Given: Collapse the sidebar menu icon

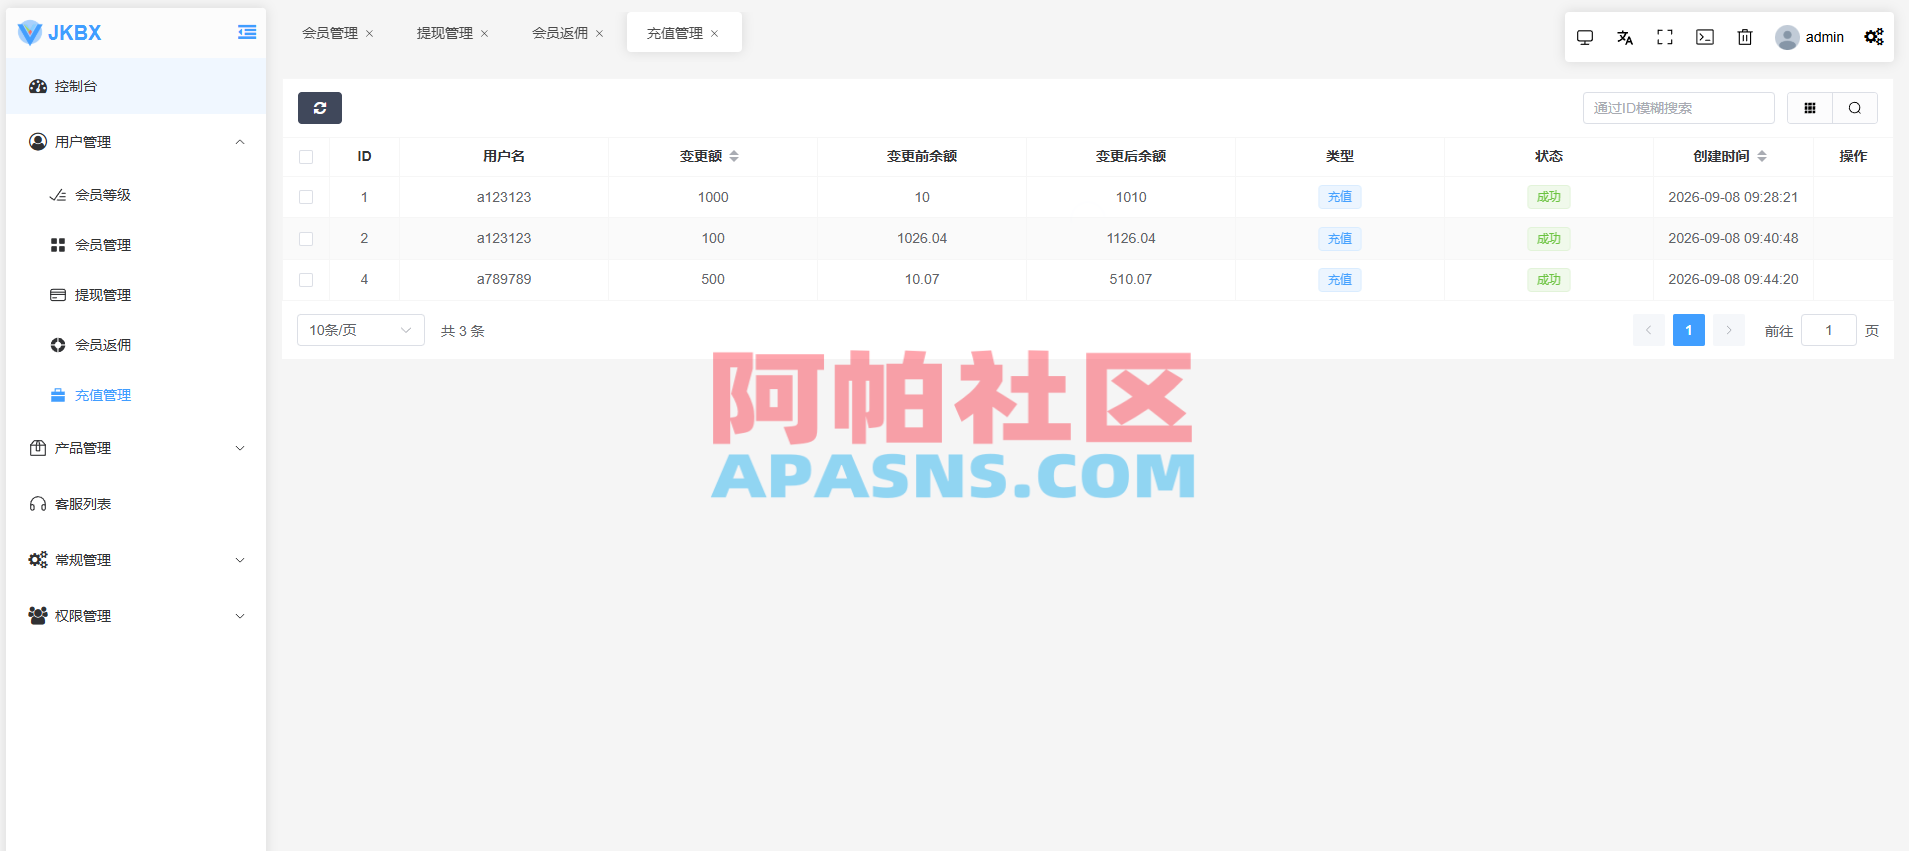Looking at the screenshot, I should click(x=247, y=32).
